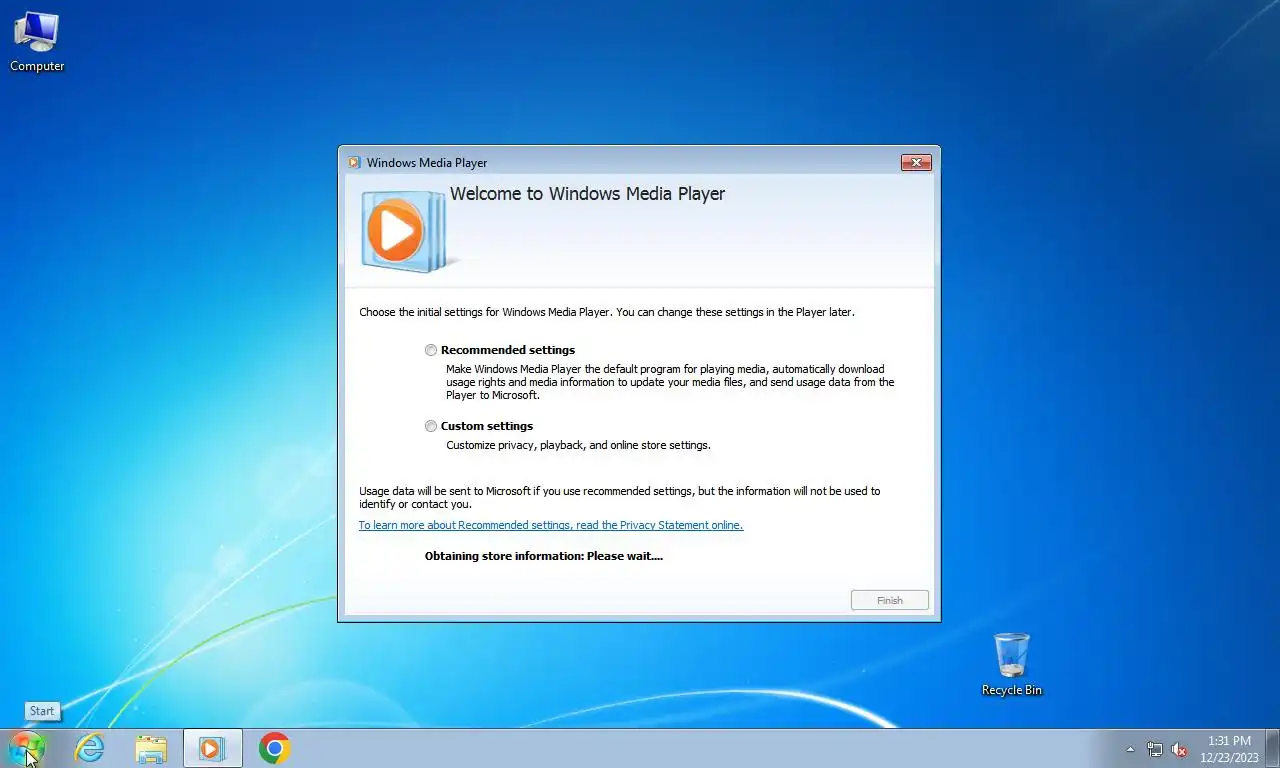Show hidden tray icons arrow
The image size is (1280, 768).
click(x=1130, y=749)
